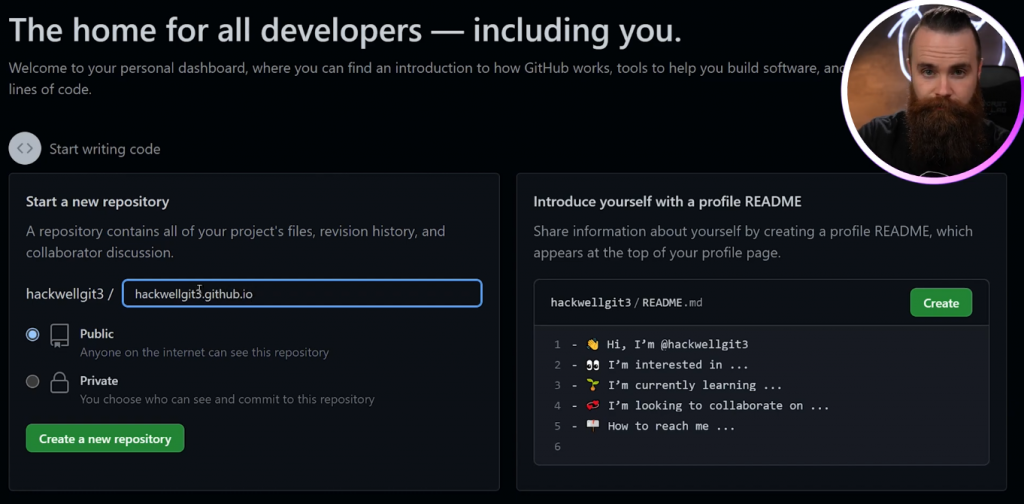Click the code brackets icon
This screenshot has width=1024, height=504.
coord(25,148)
